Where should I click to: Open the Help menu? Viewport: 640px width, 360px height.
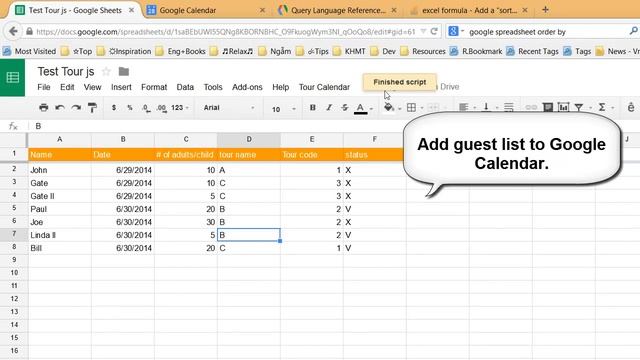click(280, 87)
